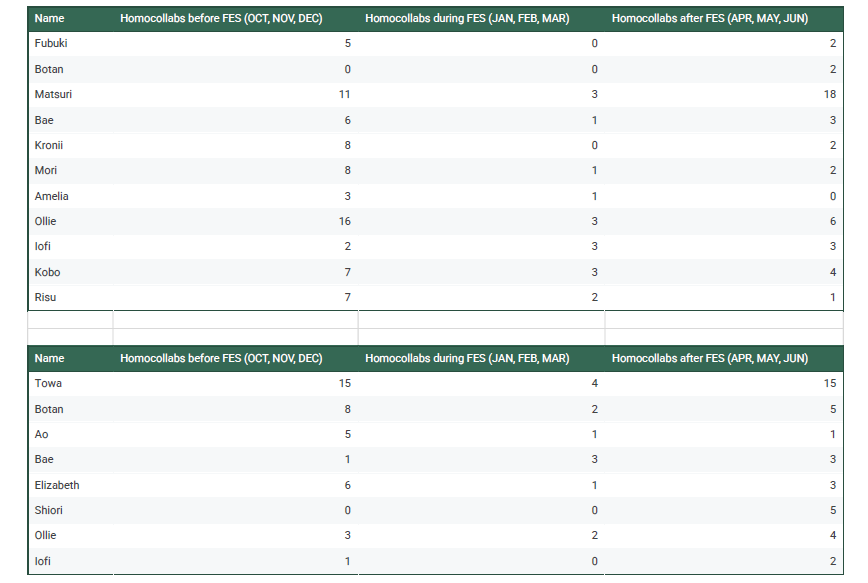Click Fubuki's after-FES value 2

coord(833,43)
